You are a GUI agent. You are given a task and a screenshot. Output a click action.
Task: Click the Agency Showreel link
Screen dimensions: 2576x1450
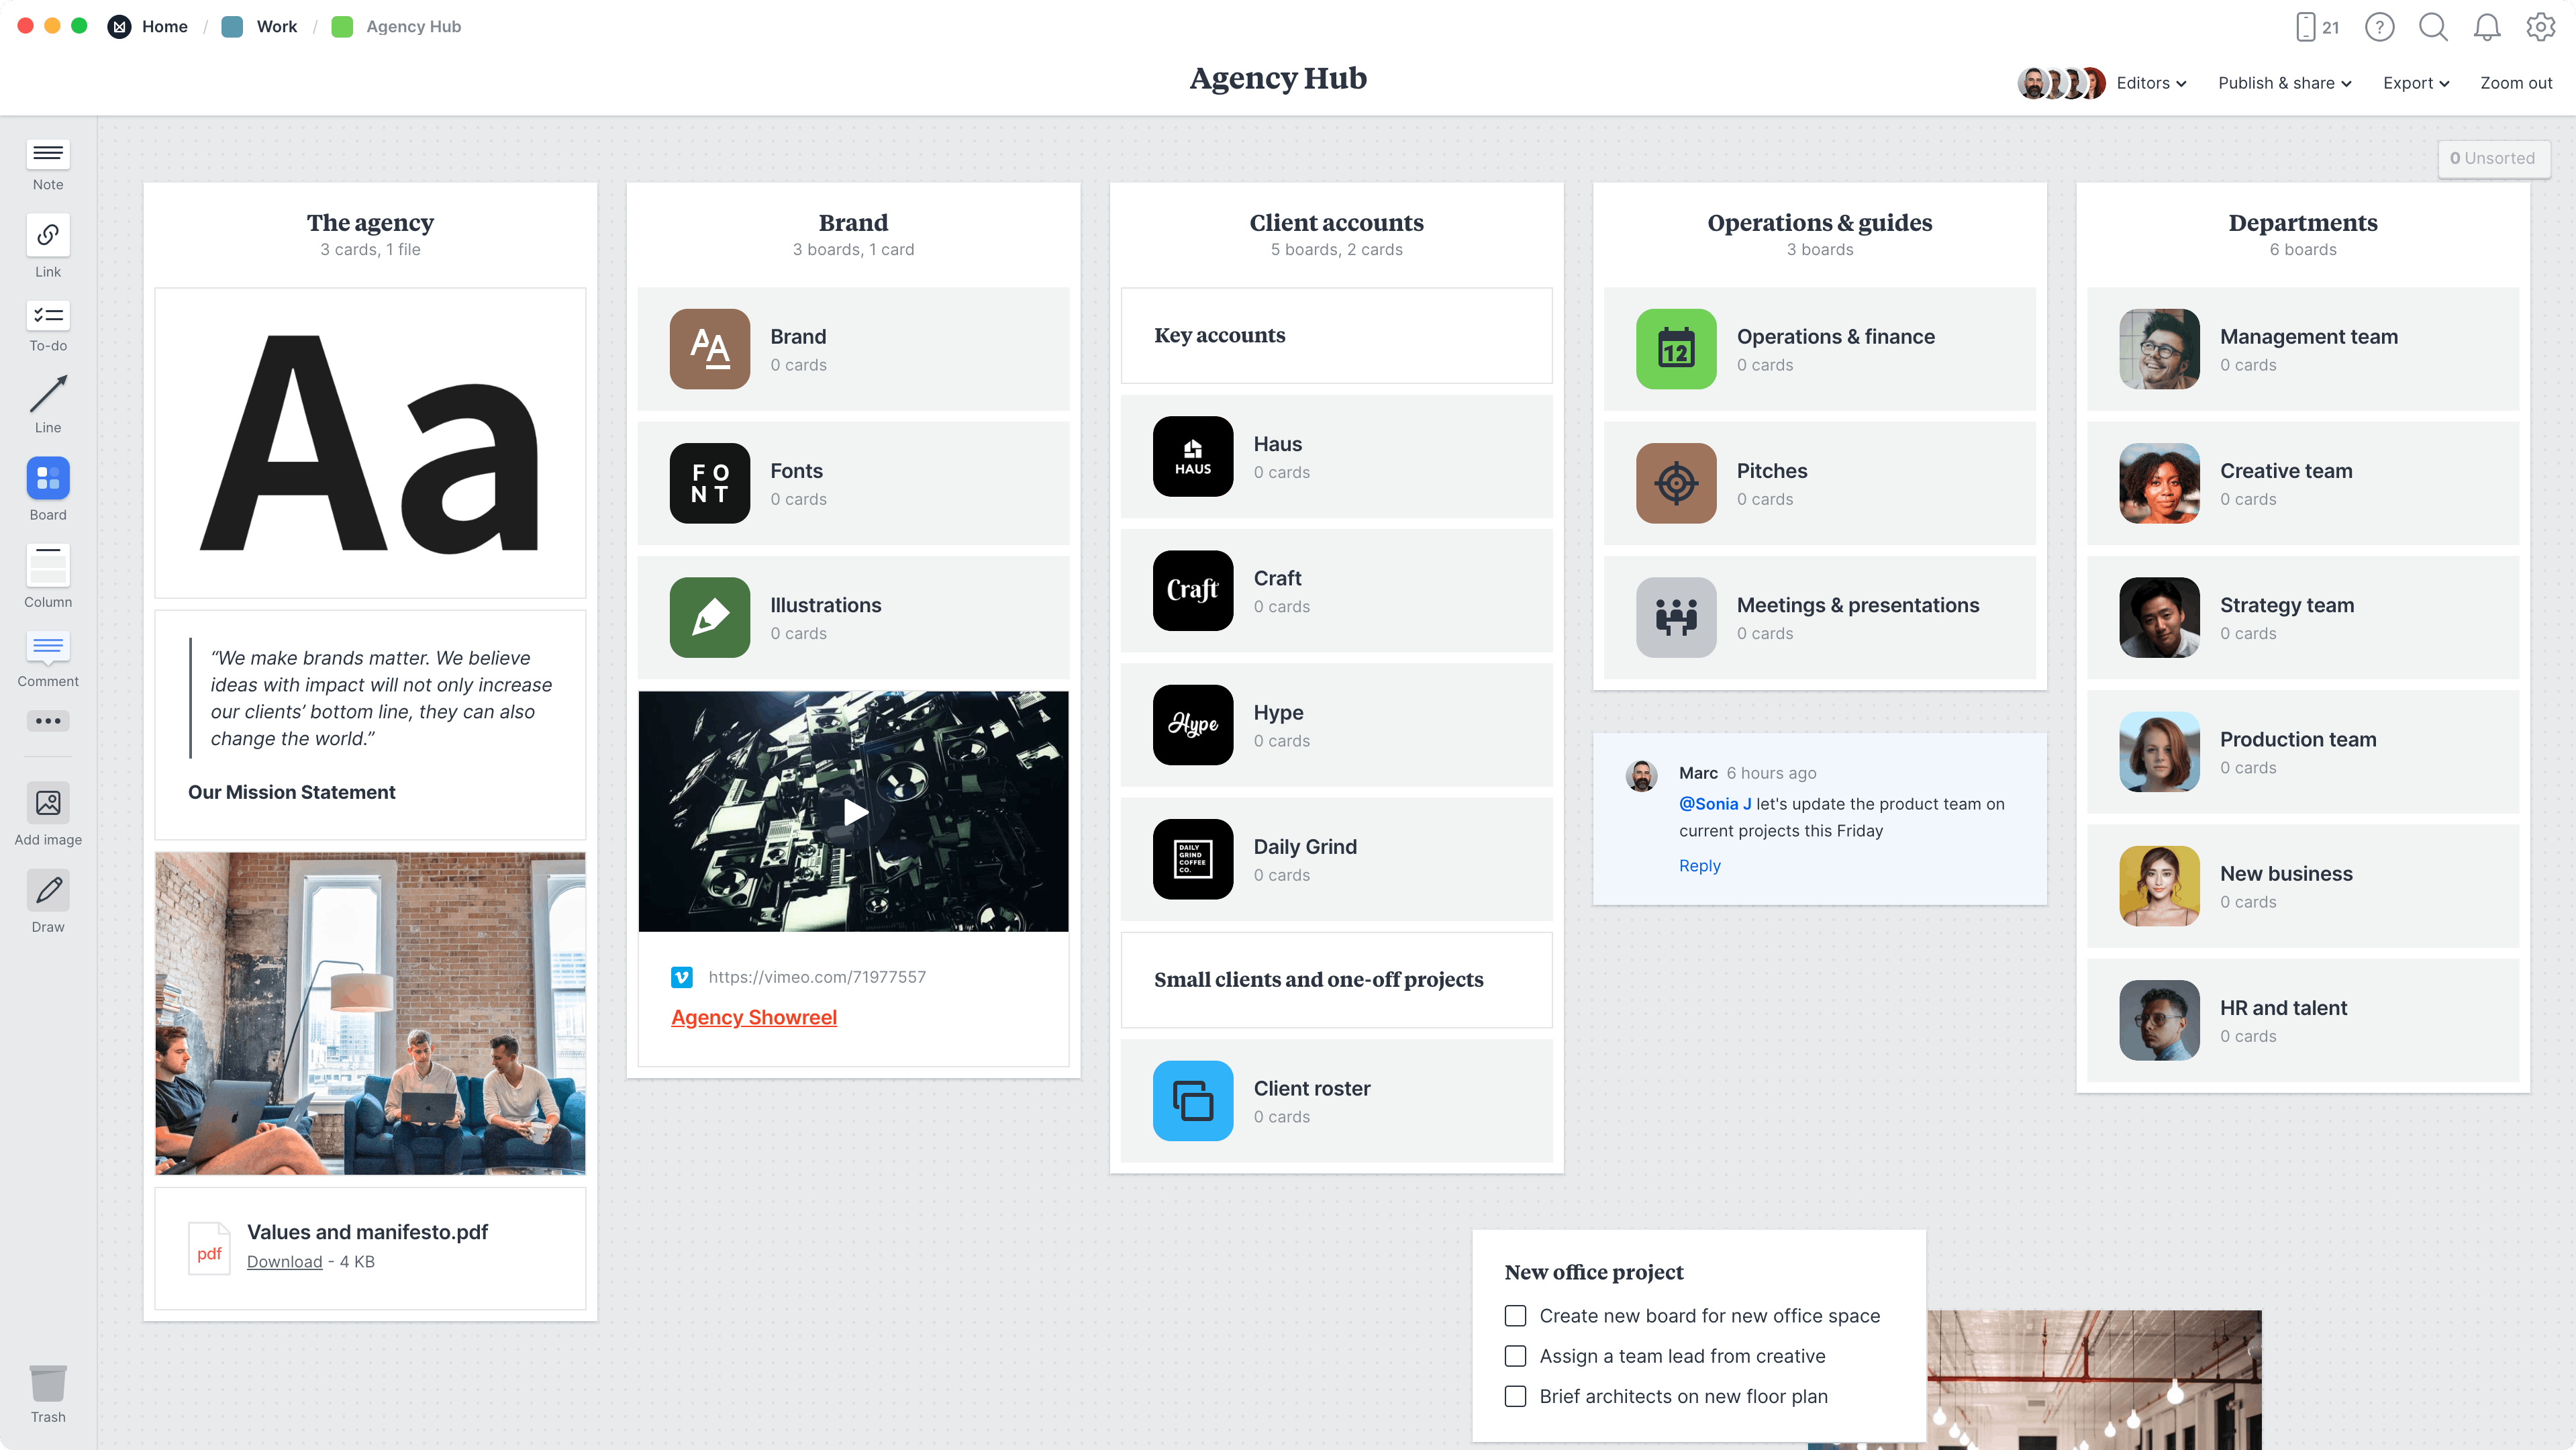tap(754, 1016)
